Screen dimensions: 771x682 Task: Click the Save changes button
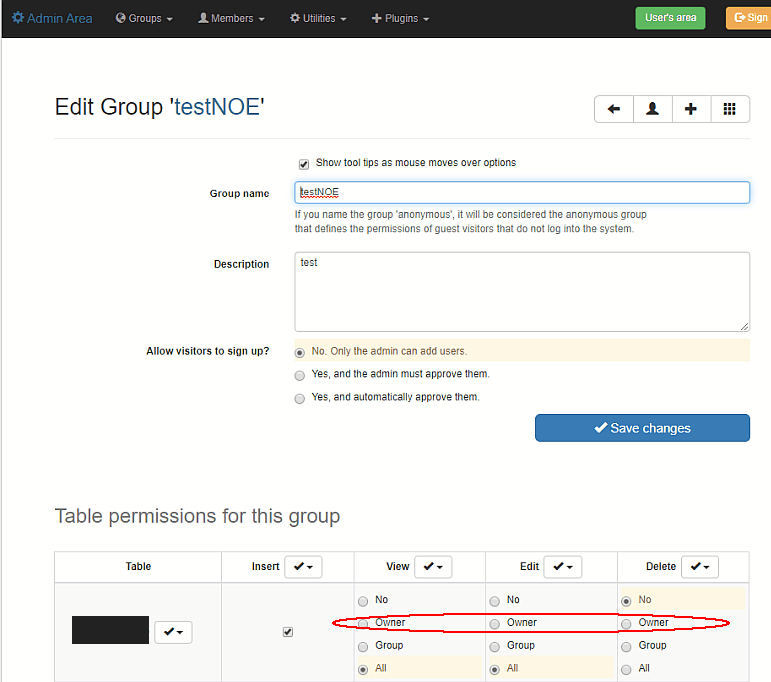[642, 428]
